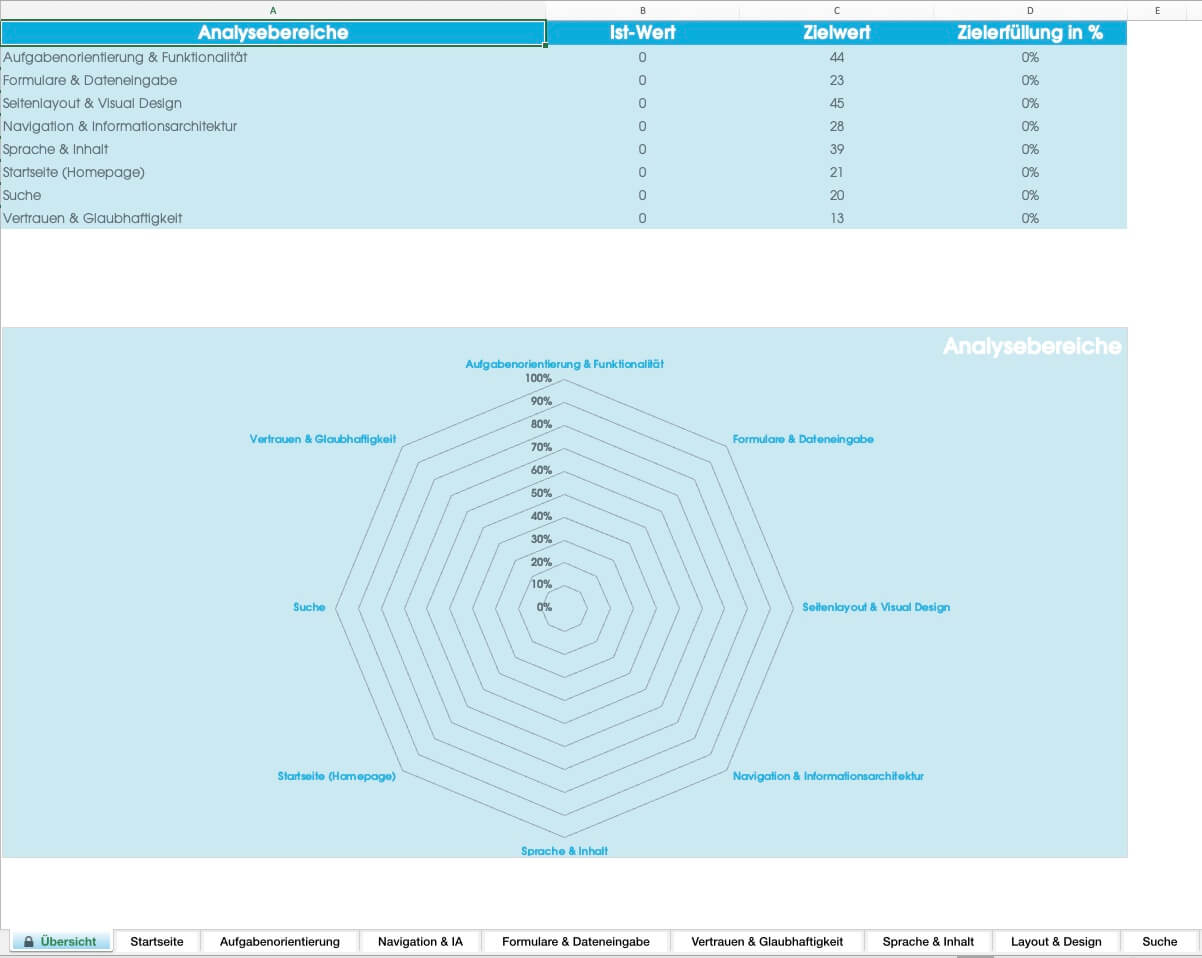Image resolution: width=1202 pixels, height=958 pixels.
Task: Switch to the Aufgabenorientierung sheet tab
Action: click(280, 942)
